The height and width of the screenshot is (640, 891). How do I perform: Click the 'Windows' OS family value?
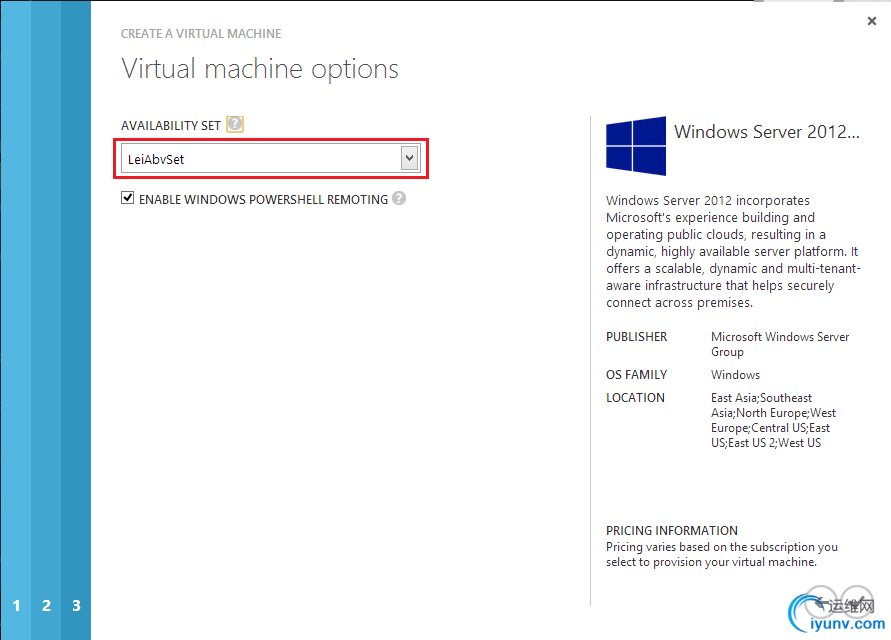coord(735,375)
